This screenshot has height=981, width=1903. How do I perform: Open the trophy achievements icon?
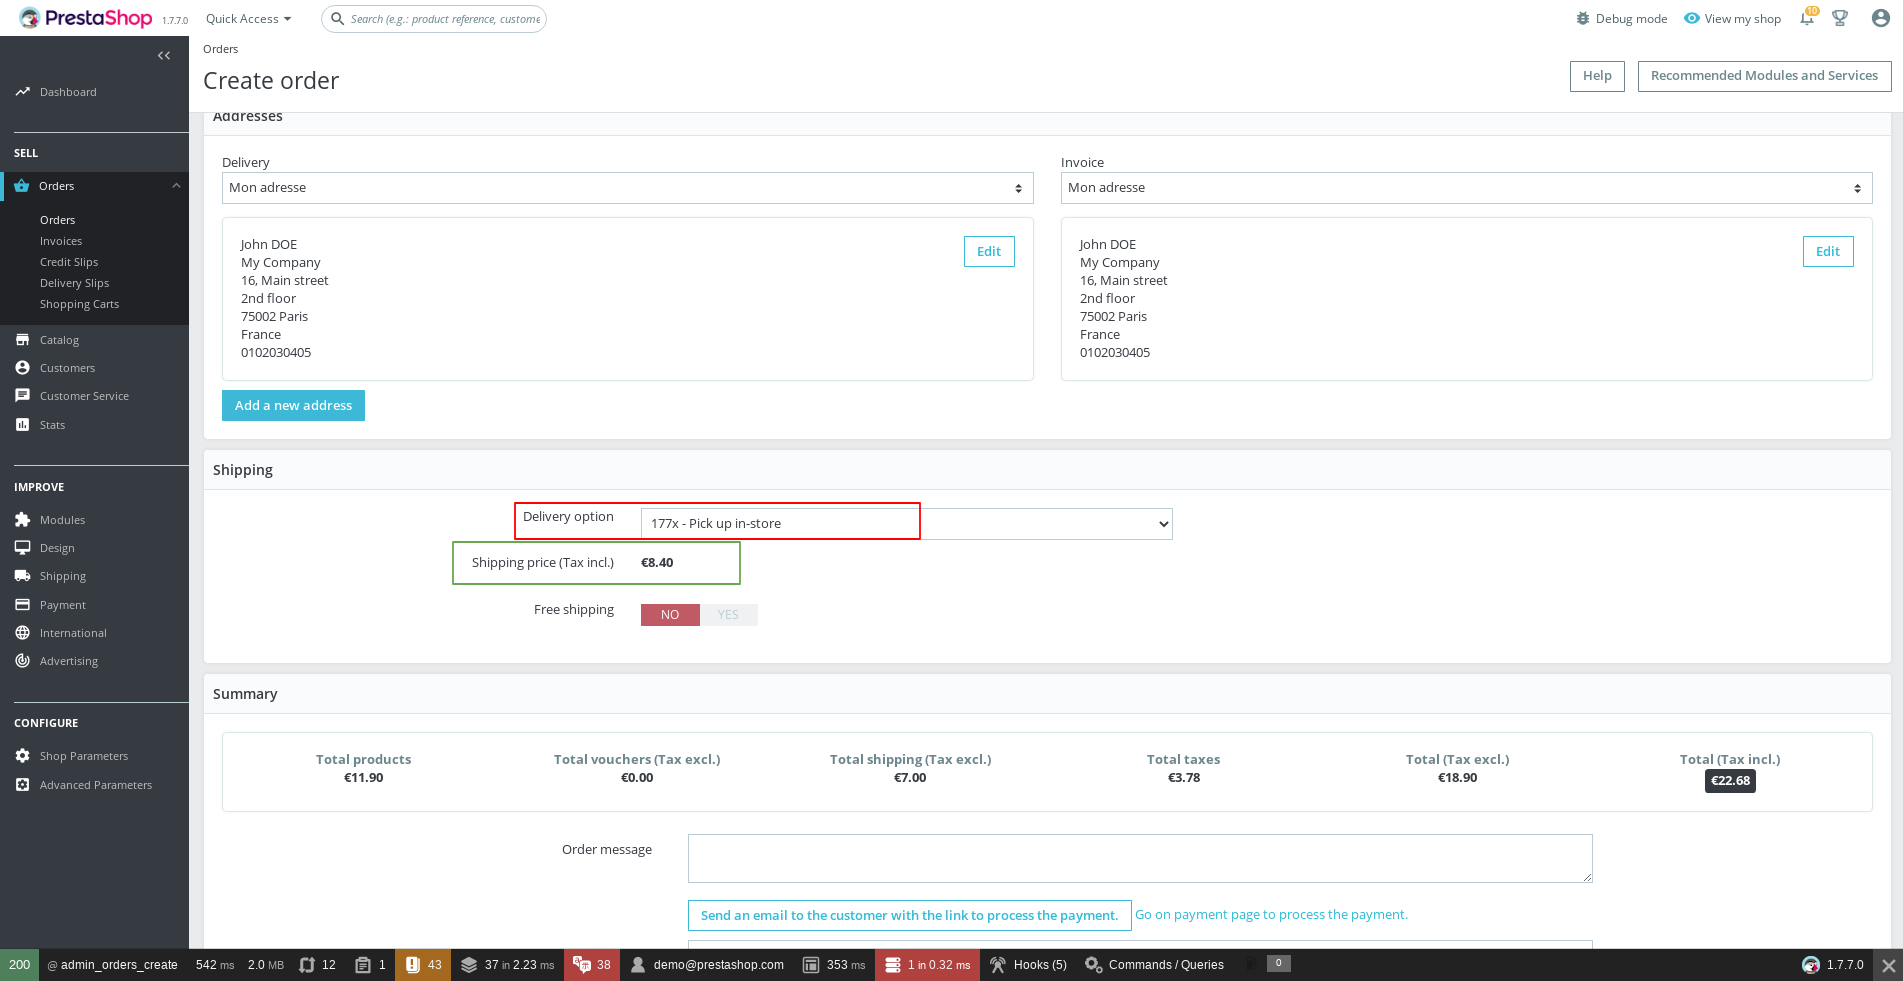tap(1840, 18)
